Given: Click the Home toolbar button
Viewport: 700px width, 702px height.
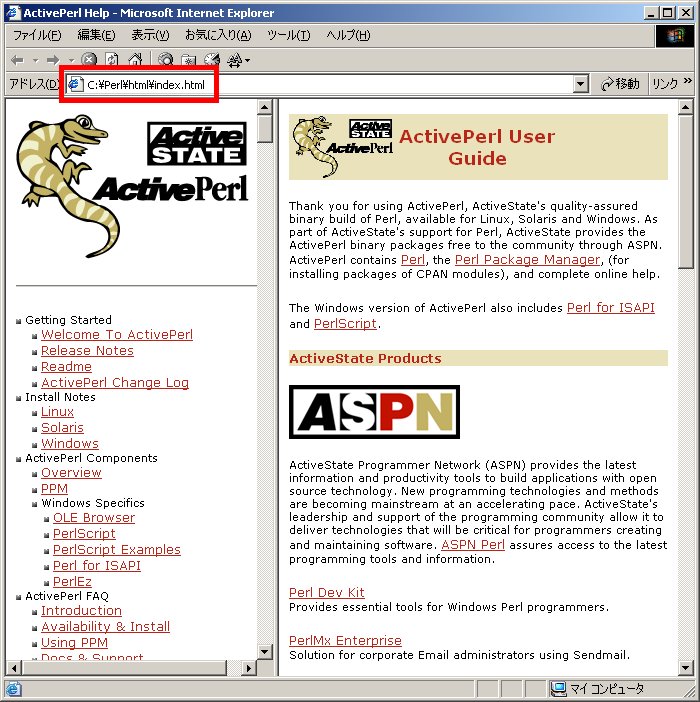Looking at the screenshot, I should (x=135, y=60).
